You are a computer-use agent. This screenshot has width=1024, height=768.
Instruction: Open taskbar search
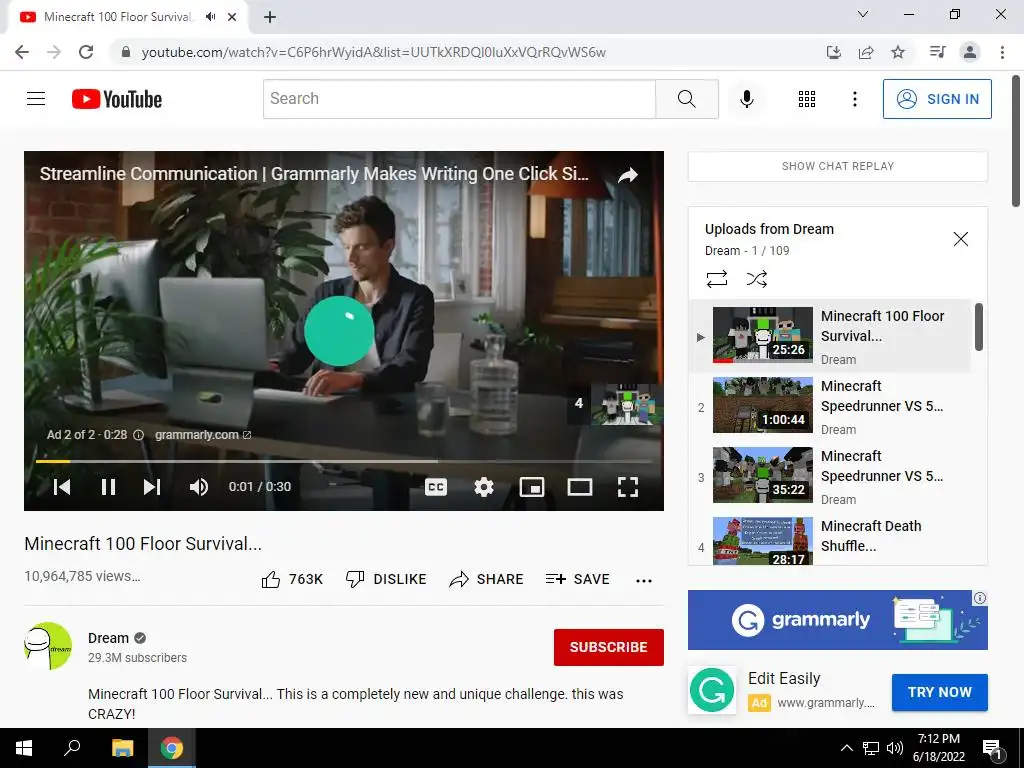coord(72,748)
